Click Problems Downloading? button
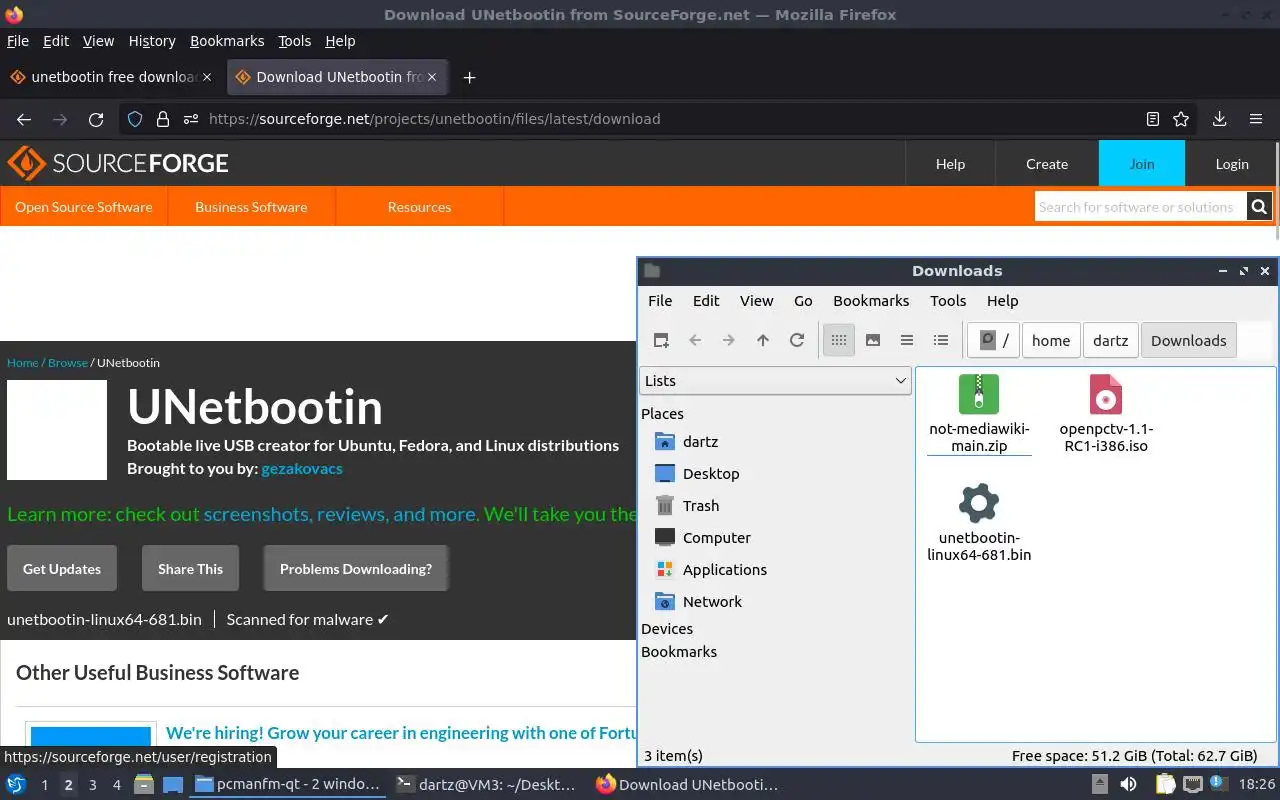This screenshot has height=800, width=1280. [356, 569]
